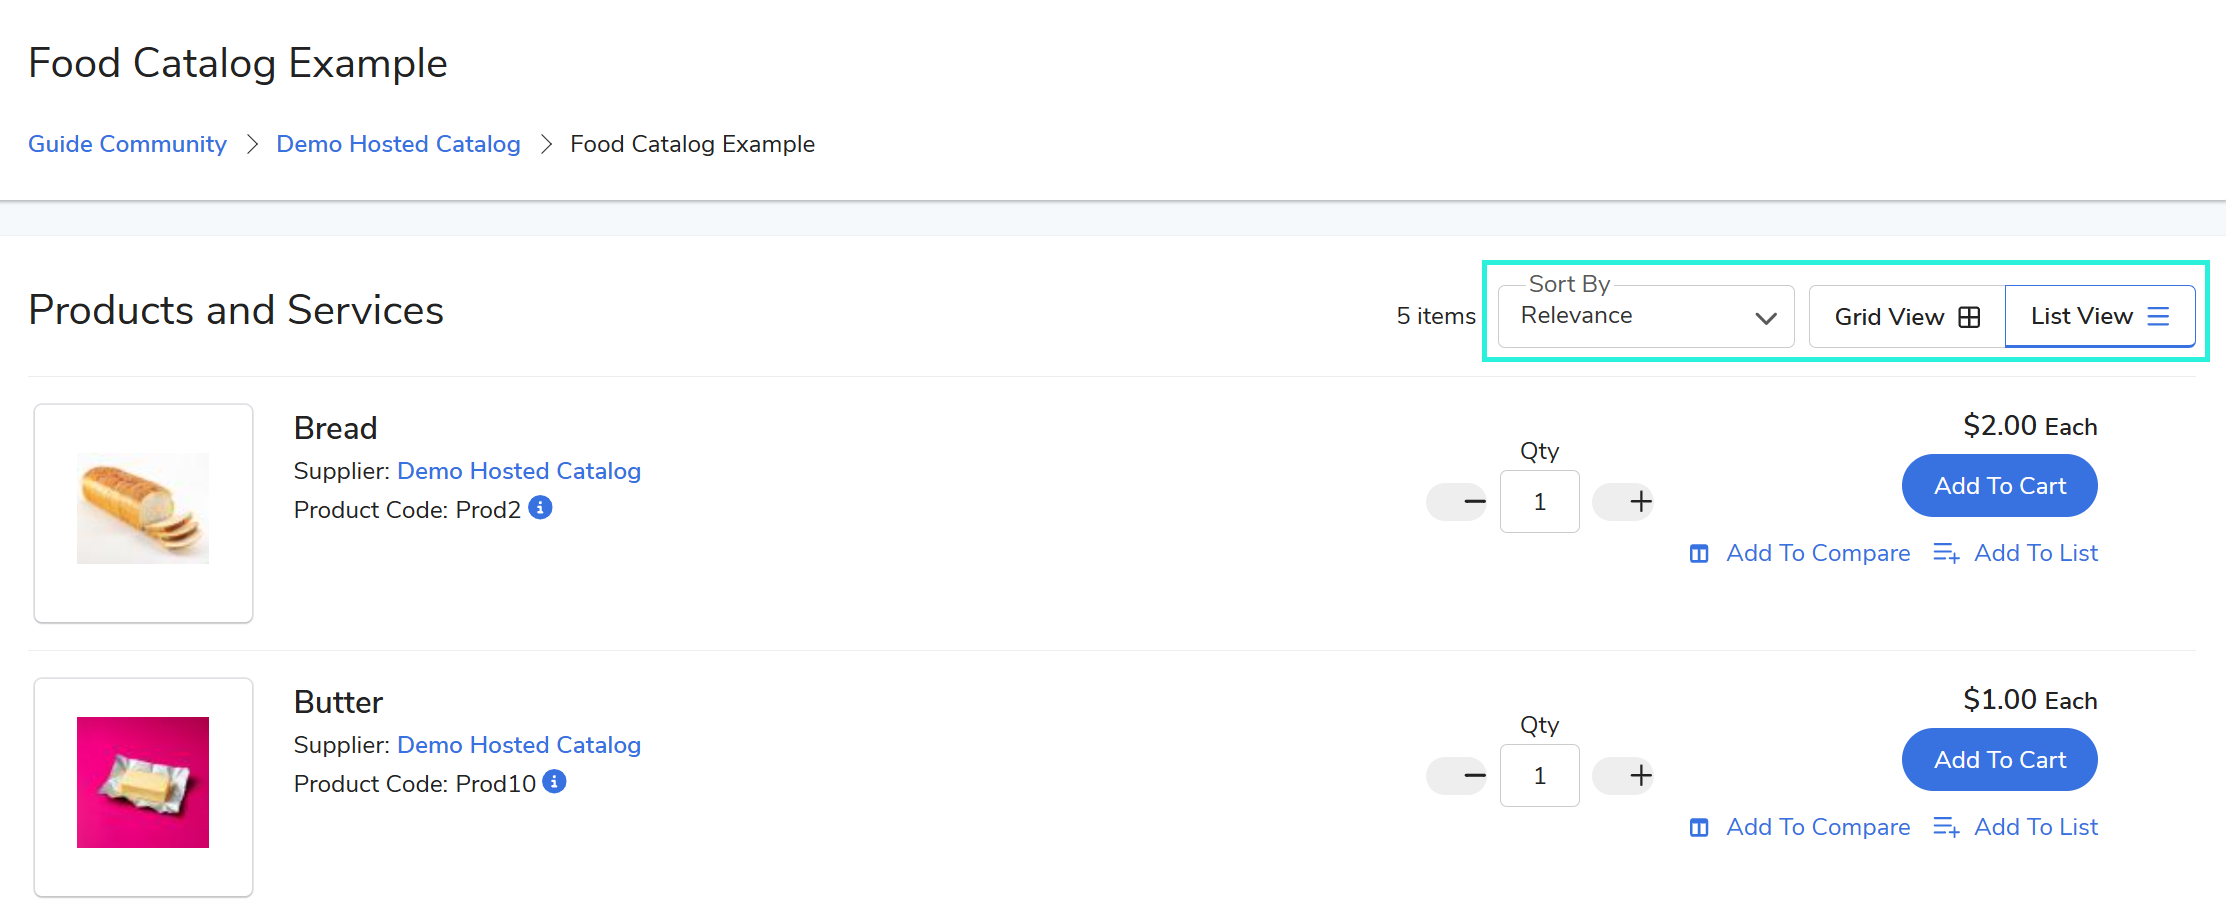Click Add To Compare for Butter

pyautogui.click(x=1817, y=828)
